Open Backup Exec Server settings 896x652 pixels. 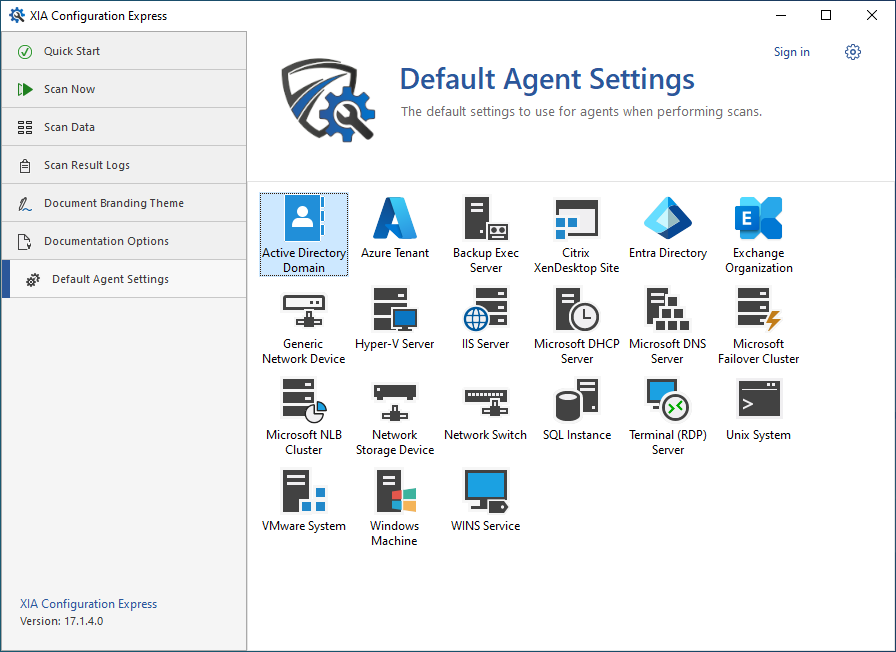click(486, 219)
